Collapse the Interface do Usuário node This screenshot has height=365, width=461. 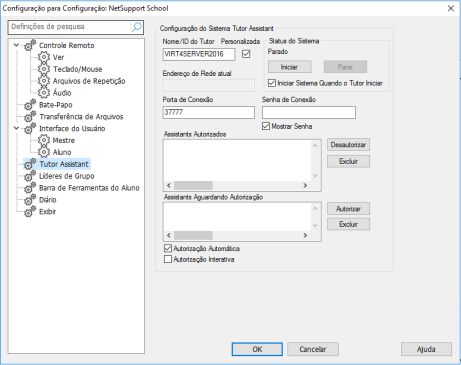tap(16, 128)
